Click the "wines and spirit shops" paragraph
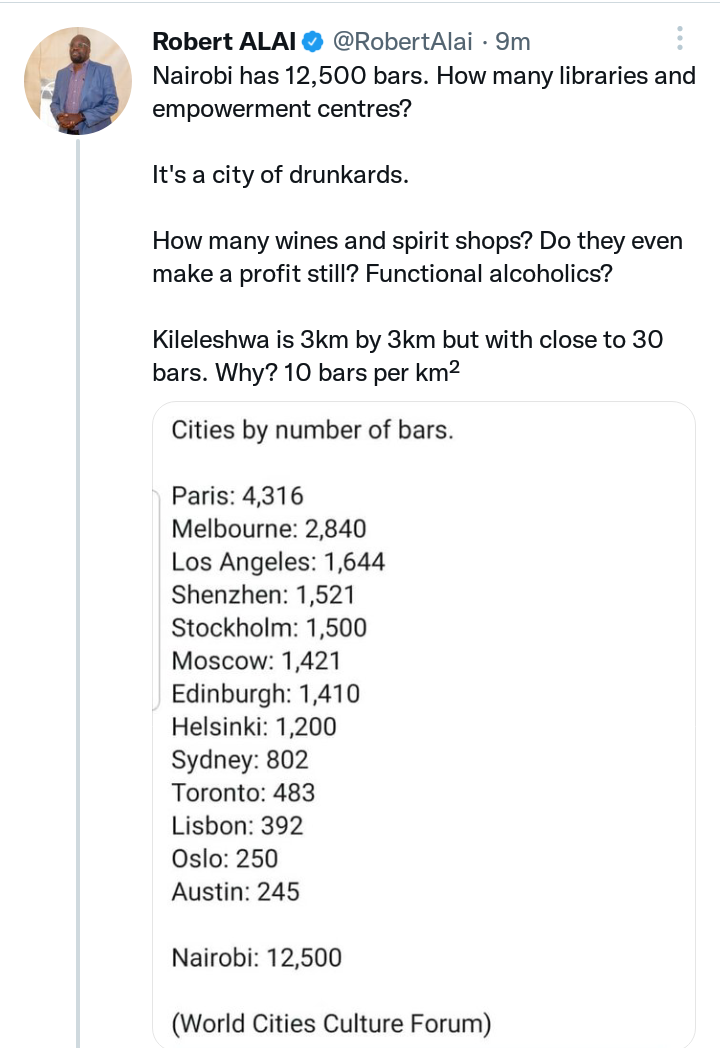 point(417,257)
